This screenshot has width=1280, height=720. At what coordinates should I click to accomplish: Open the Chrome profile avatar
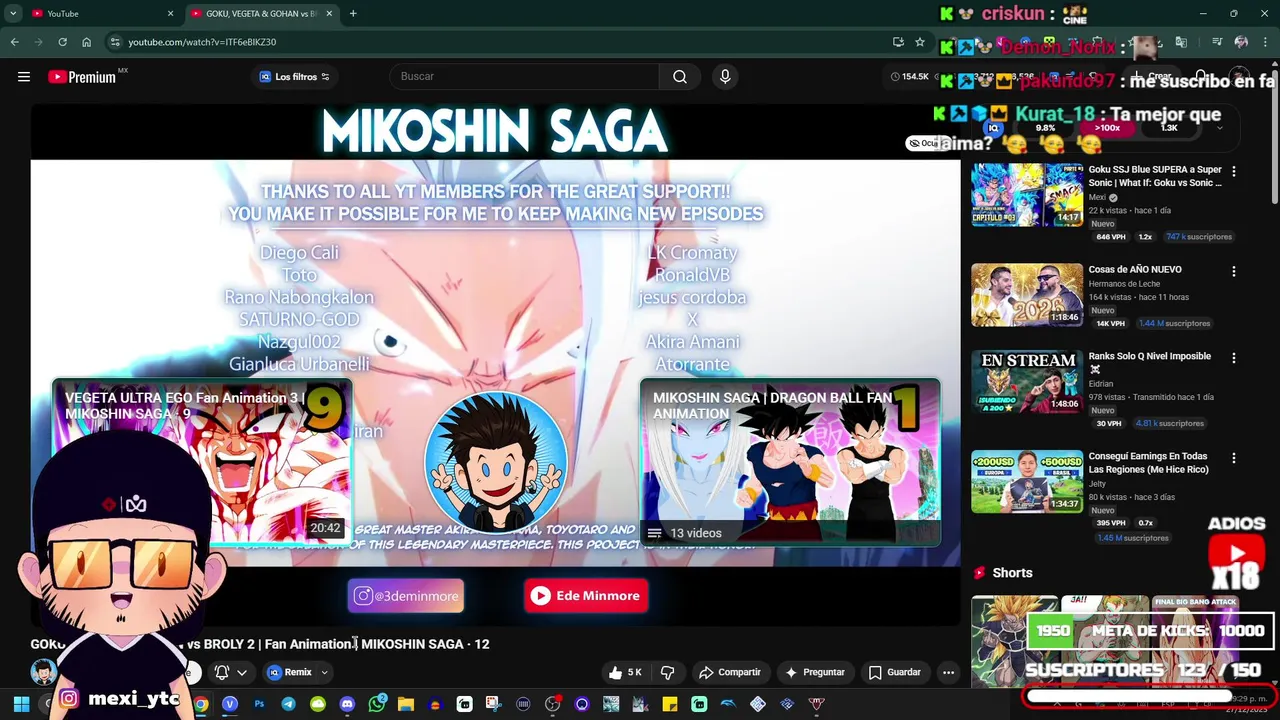pyautogui.click(x=1241, y=42)
